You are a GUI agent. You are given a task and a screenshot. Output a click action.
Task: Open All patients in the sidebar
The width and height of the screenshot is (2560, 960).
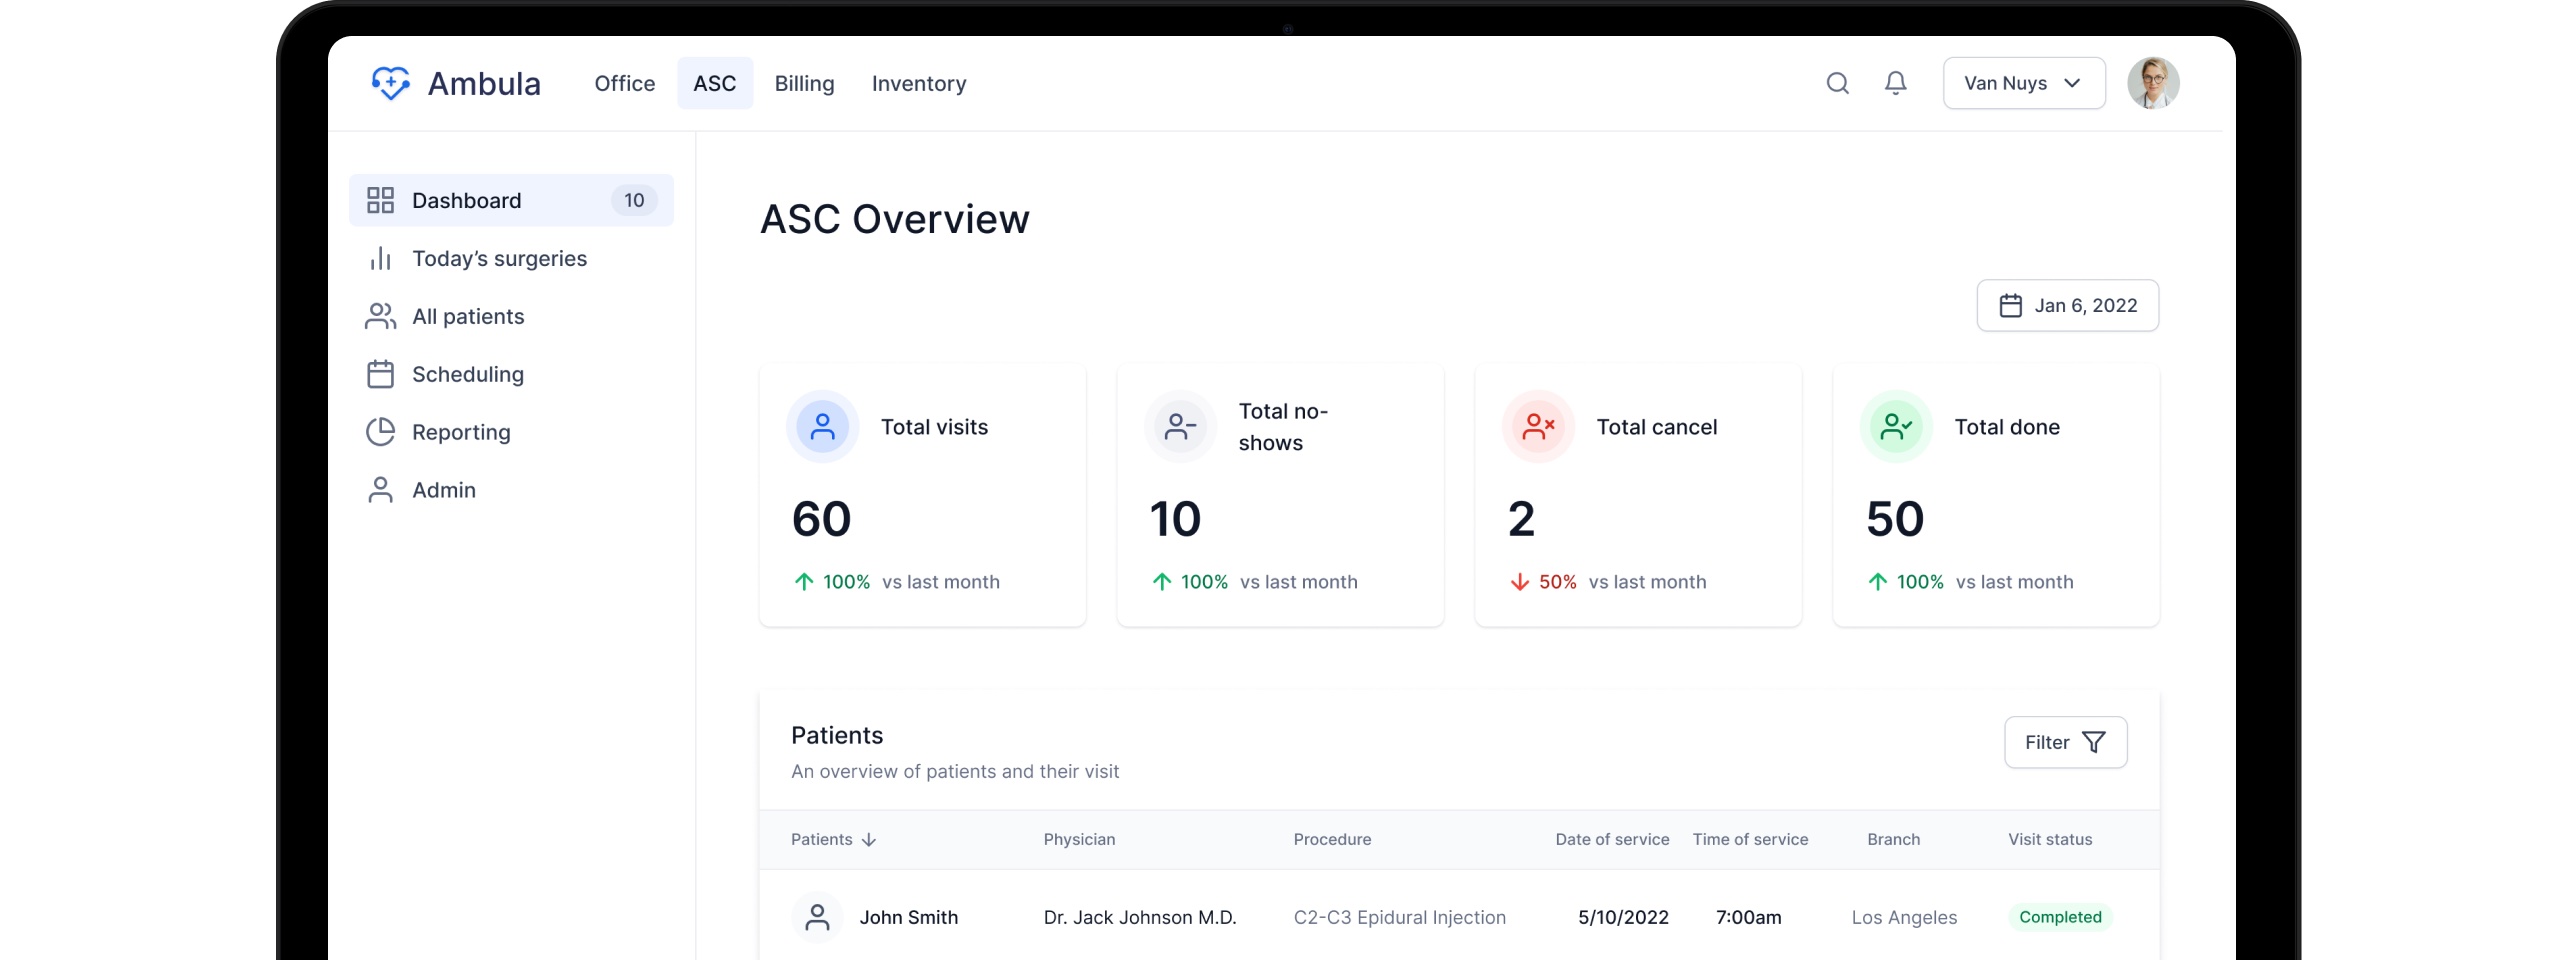tap(511, 316)
